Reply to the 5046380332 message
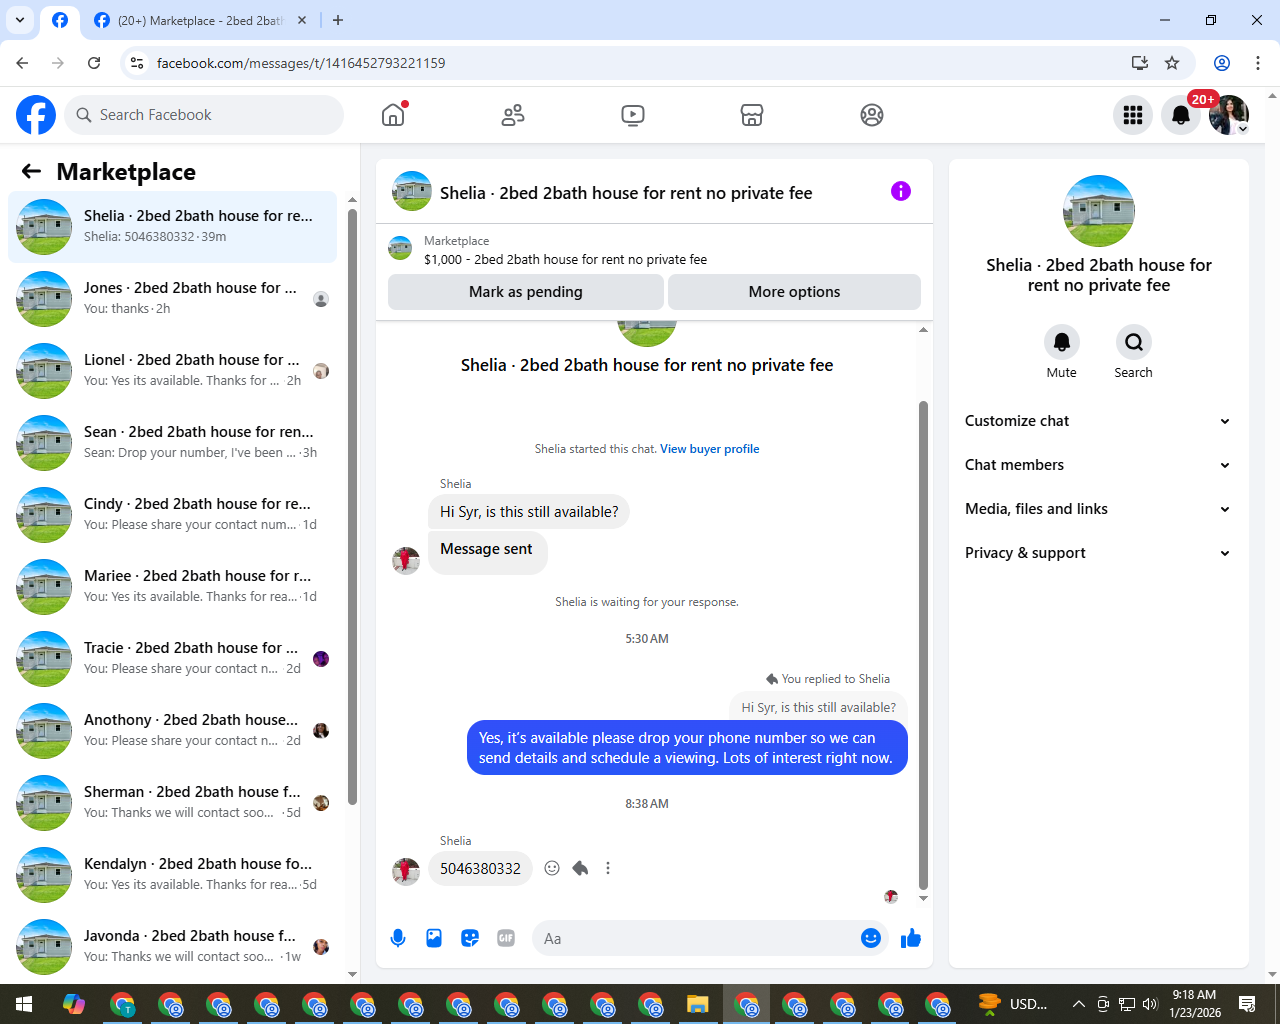This screenshot has height=1024, width=1280. coord(580,868)
